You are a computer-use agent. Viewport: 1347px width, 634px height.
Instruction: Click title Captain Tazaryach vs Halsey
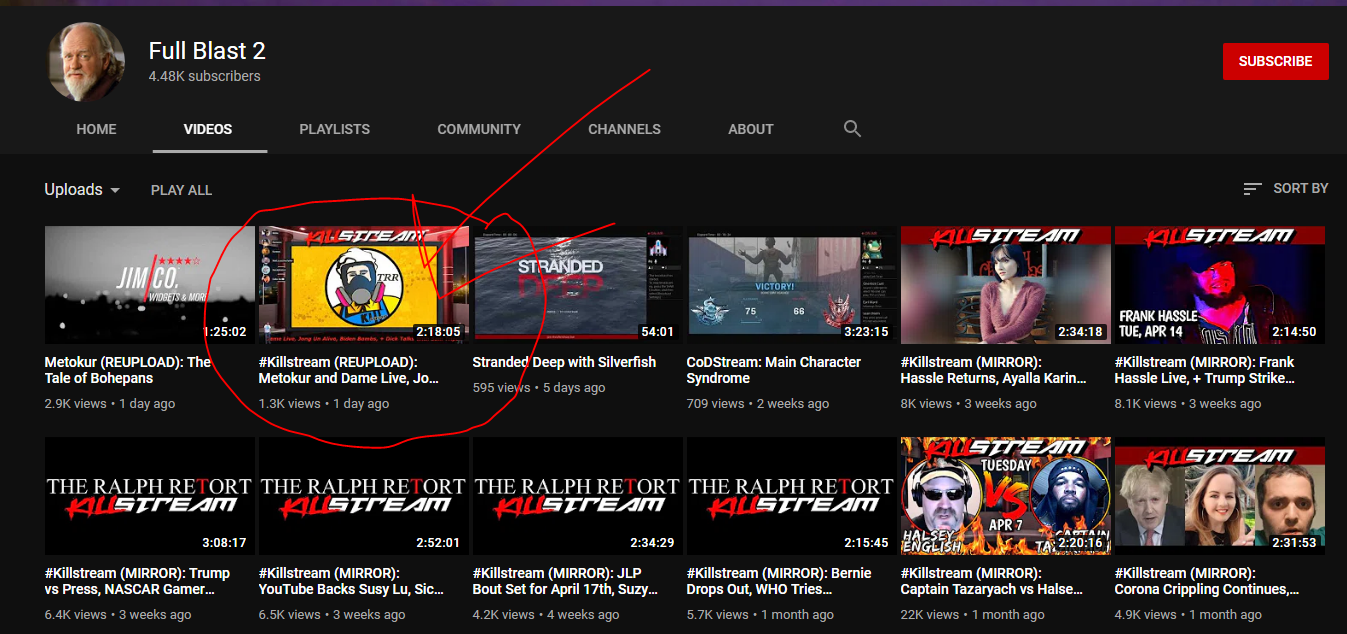click(x=991, y=581)
